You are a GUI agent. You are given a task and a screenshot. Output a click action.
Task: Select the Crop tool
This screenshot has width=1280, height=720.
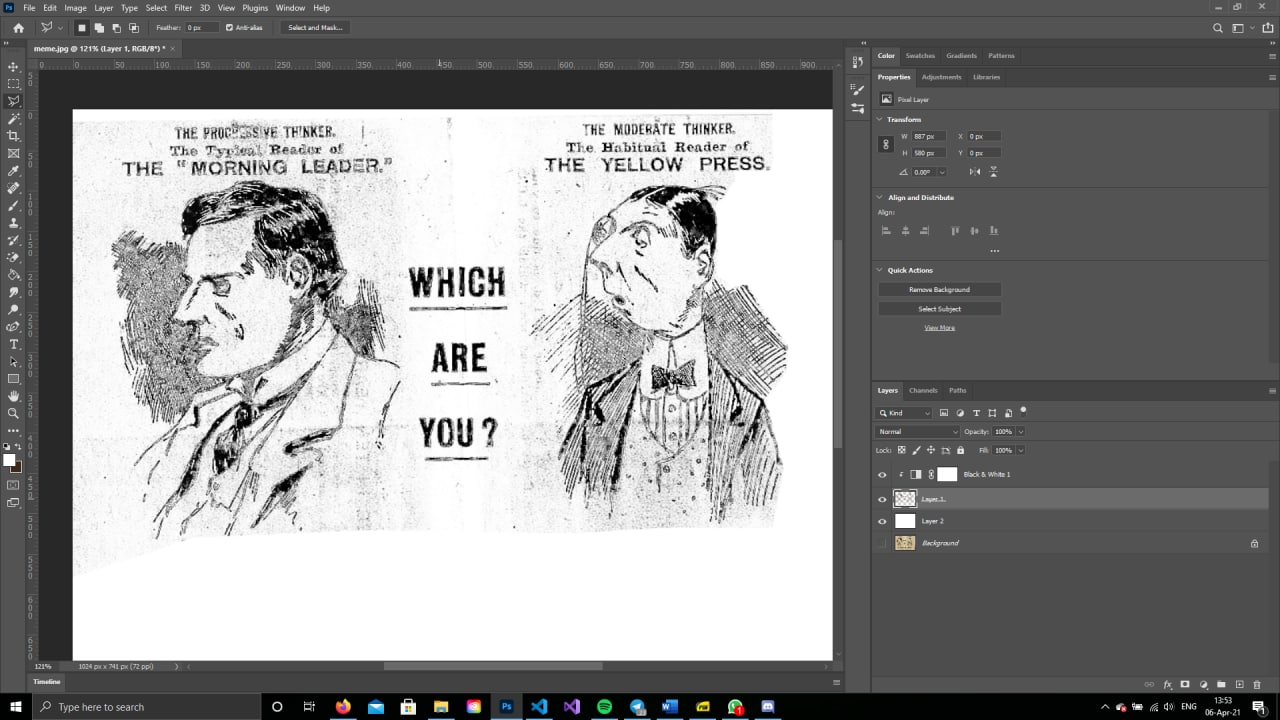click(x=13, y=136)
